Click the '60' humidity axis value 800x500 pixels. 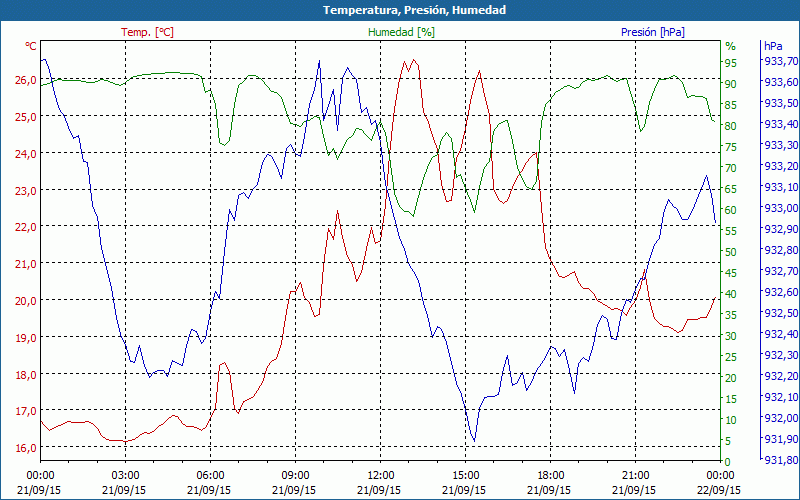[x=731, y=210]
